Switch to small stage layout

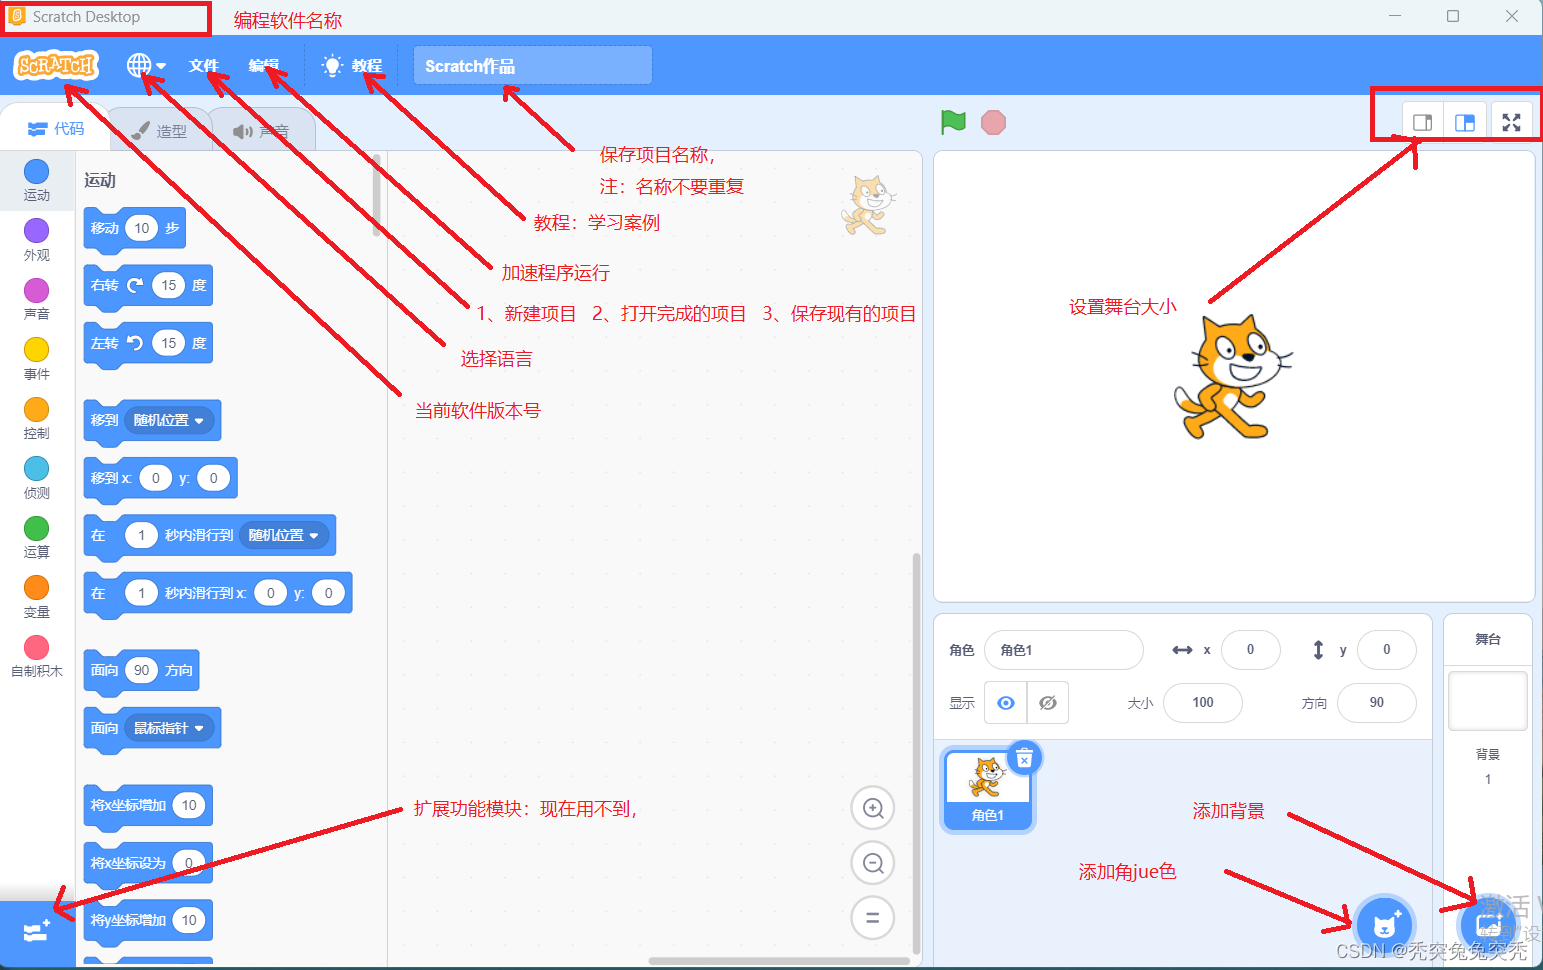pos(1422,122)
